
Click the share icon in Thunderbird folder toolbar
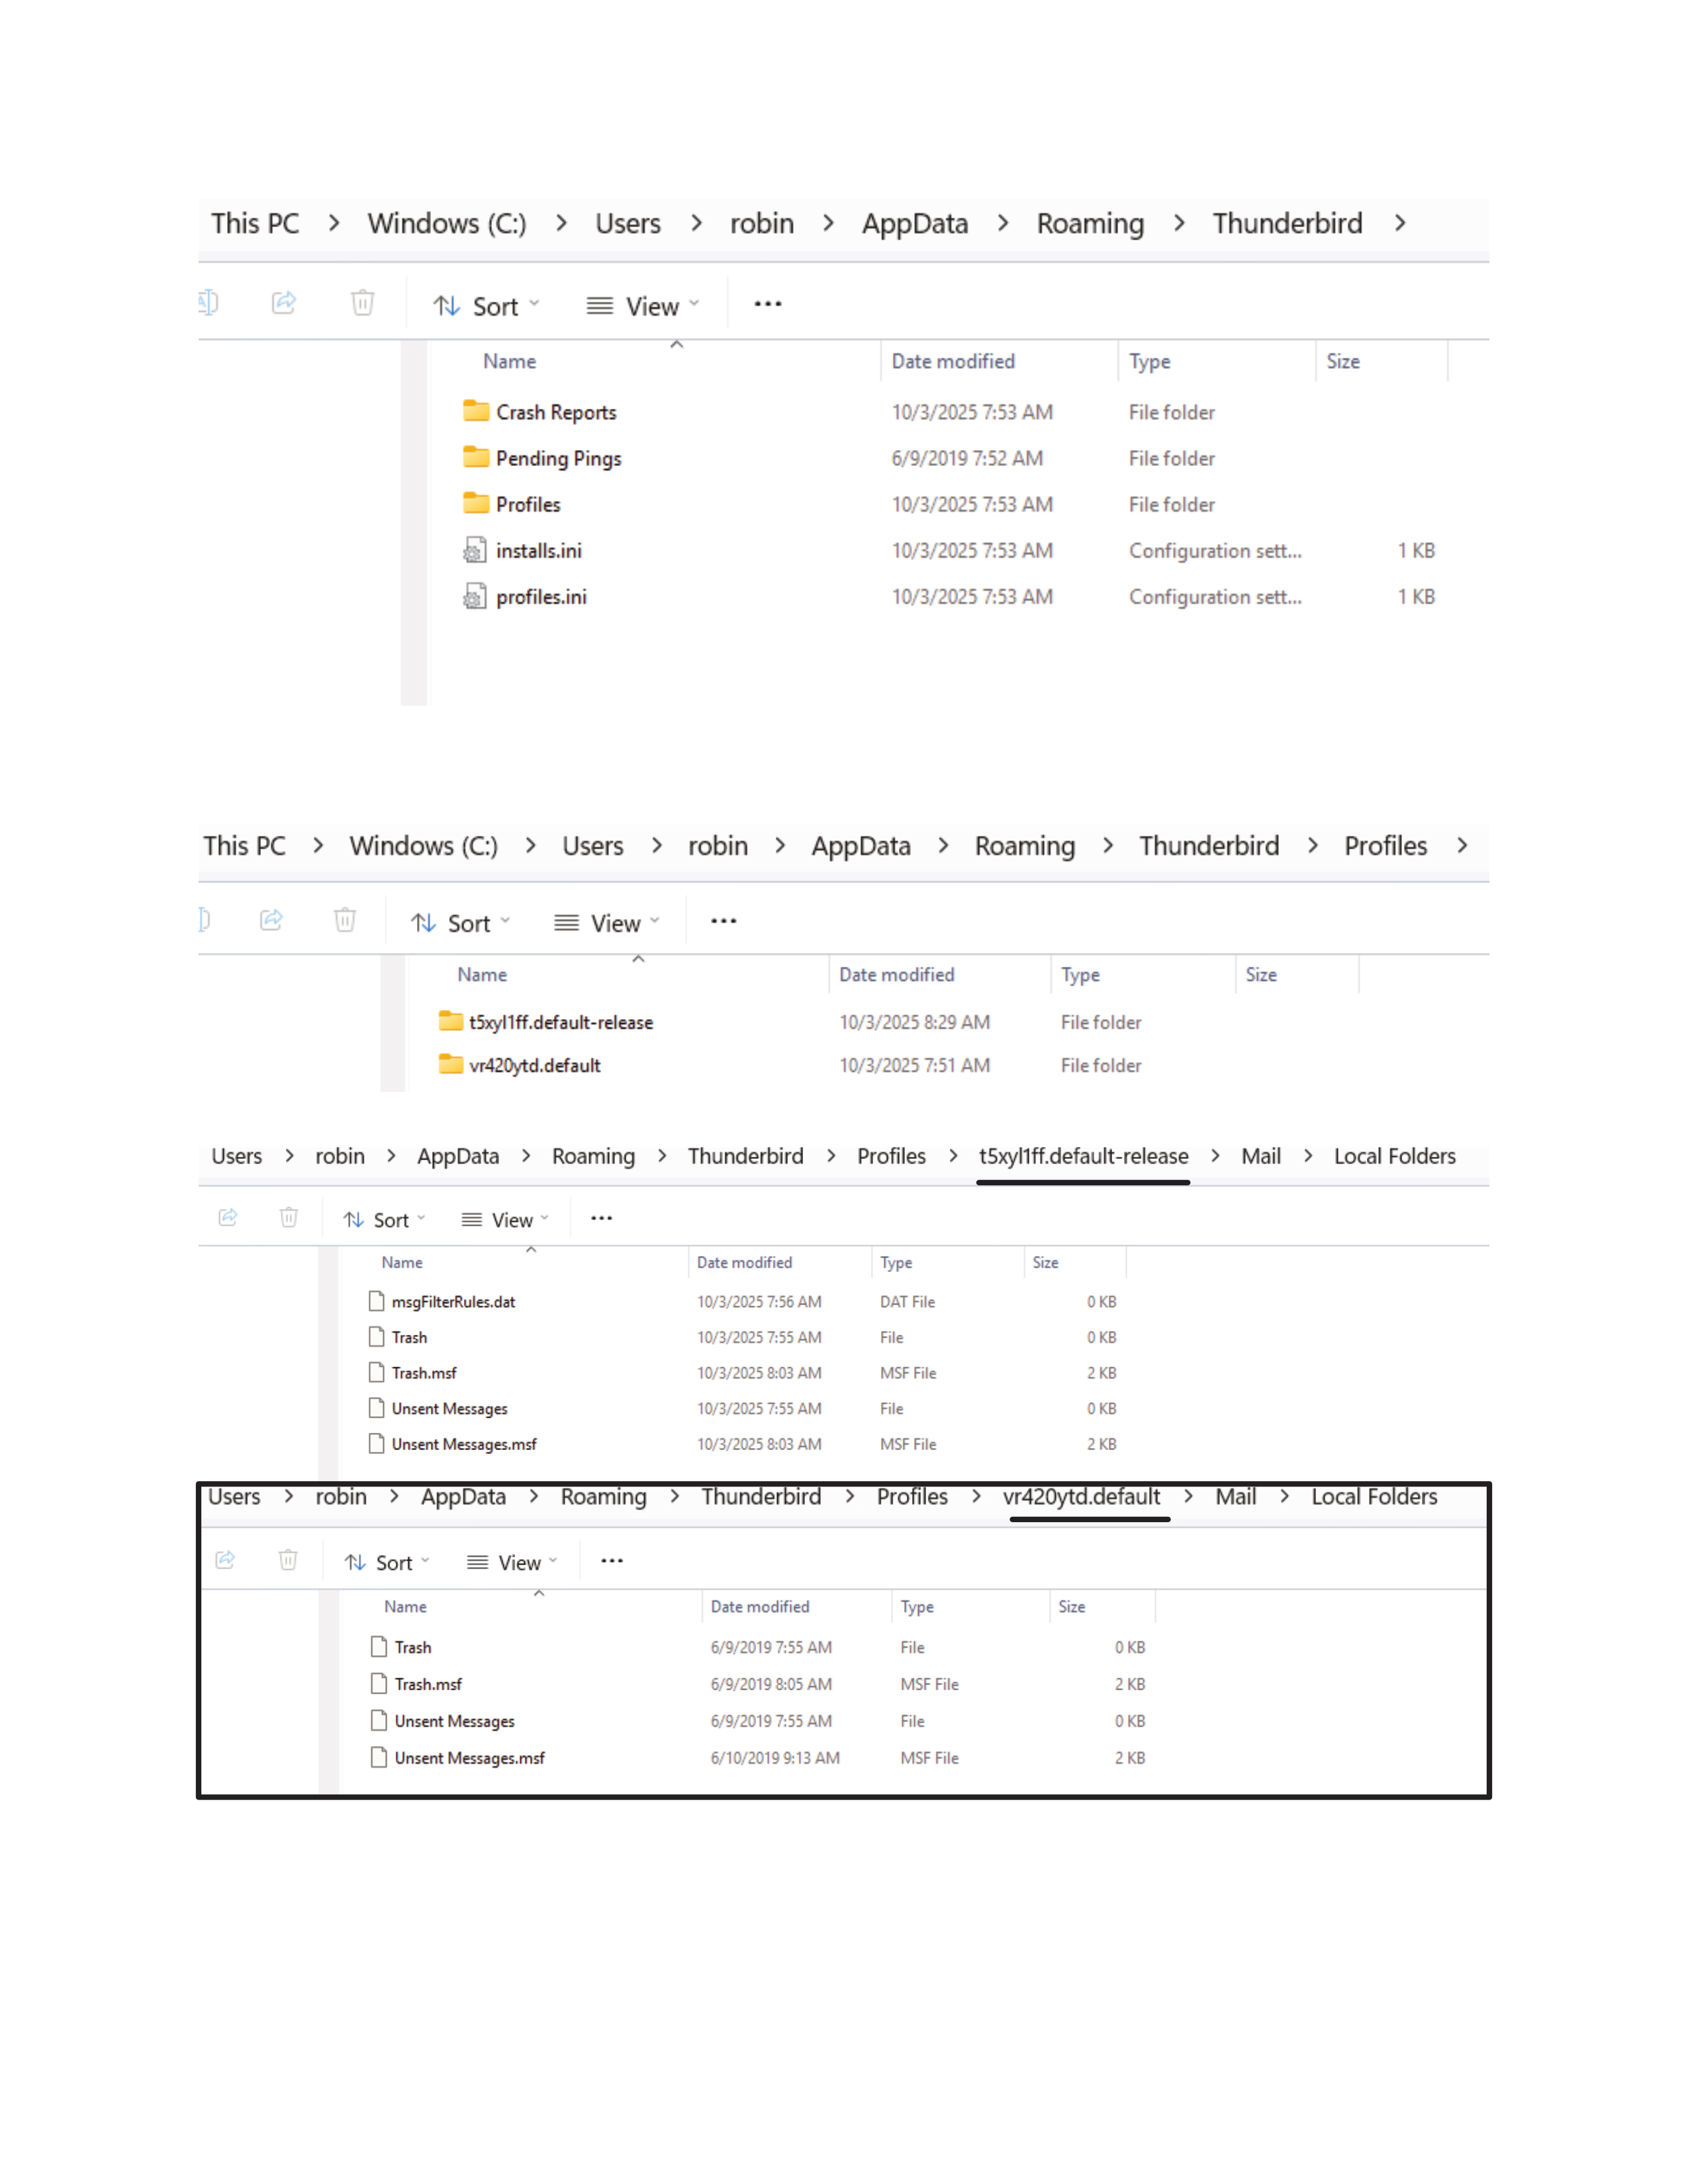[x=284, y=302]
